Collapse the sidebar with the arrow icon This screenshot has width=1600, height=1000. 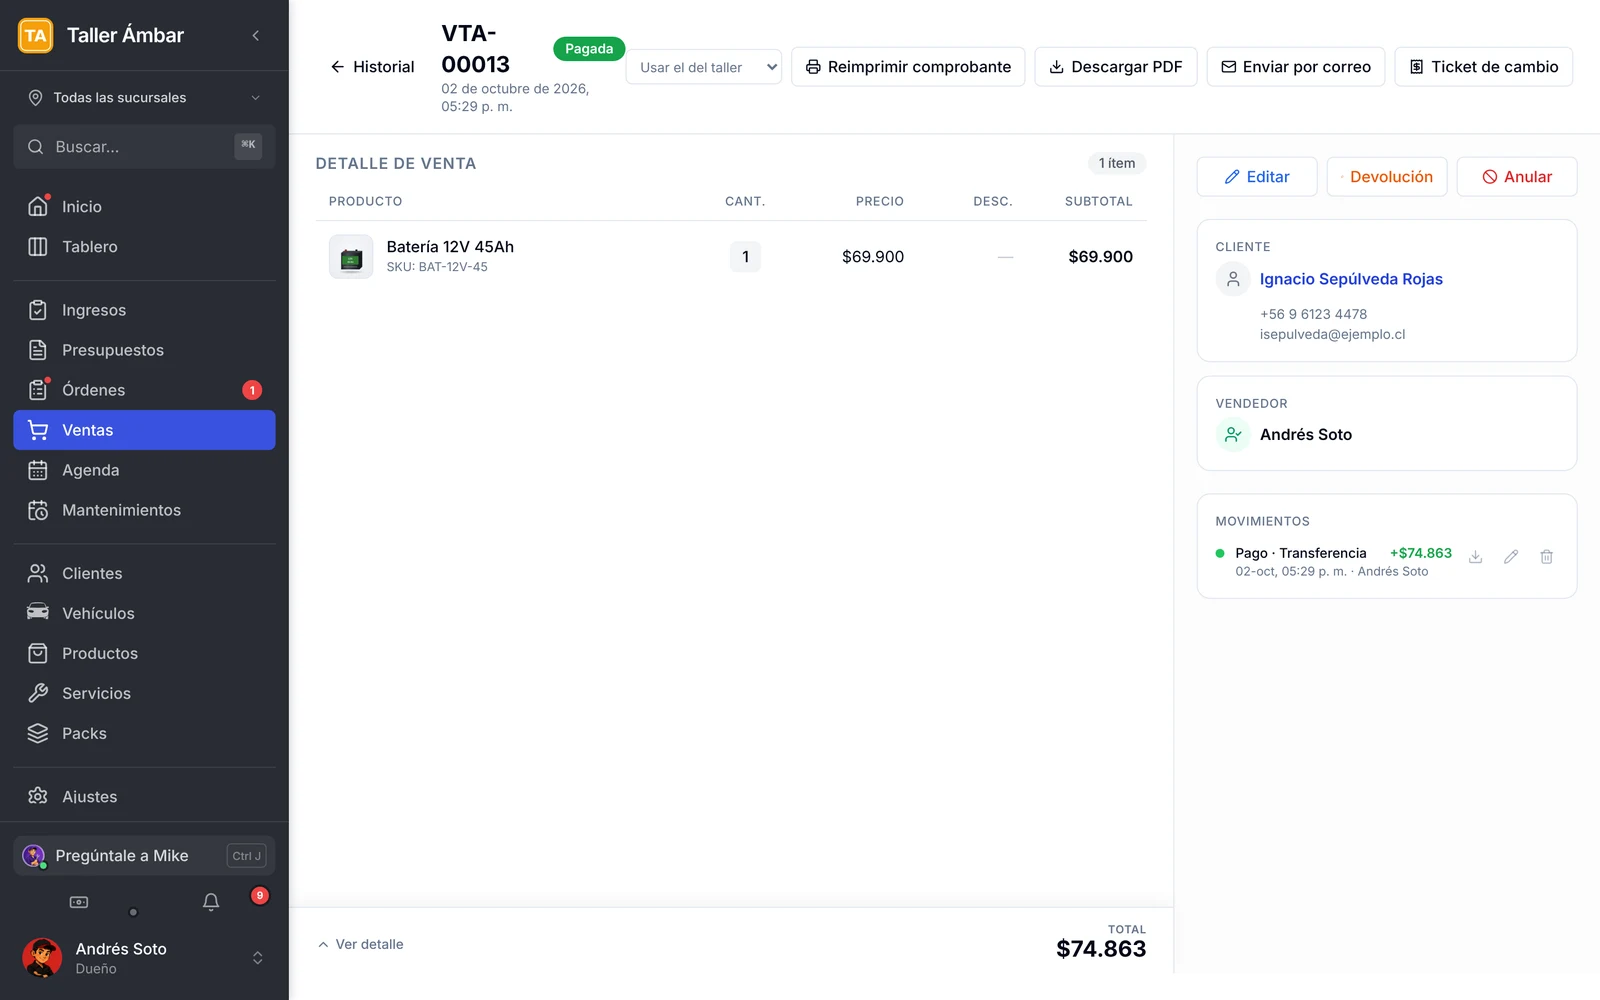pos(256,35)
